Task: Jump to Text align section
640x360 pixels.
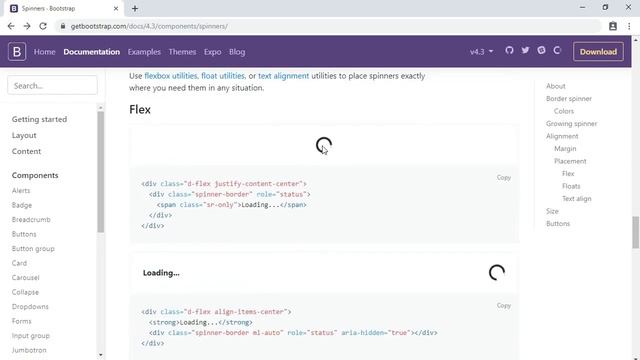Action: [x=577, y=199]
